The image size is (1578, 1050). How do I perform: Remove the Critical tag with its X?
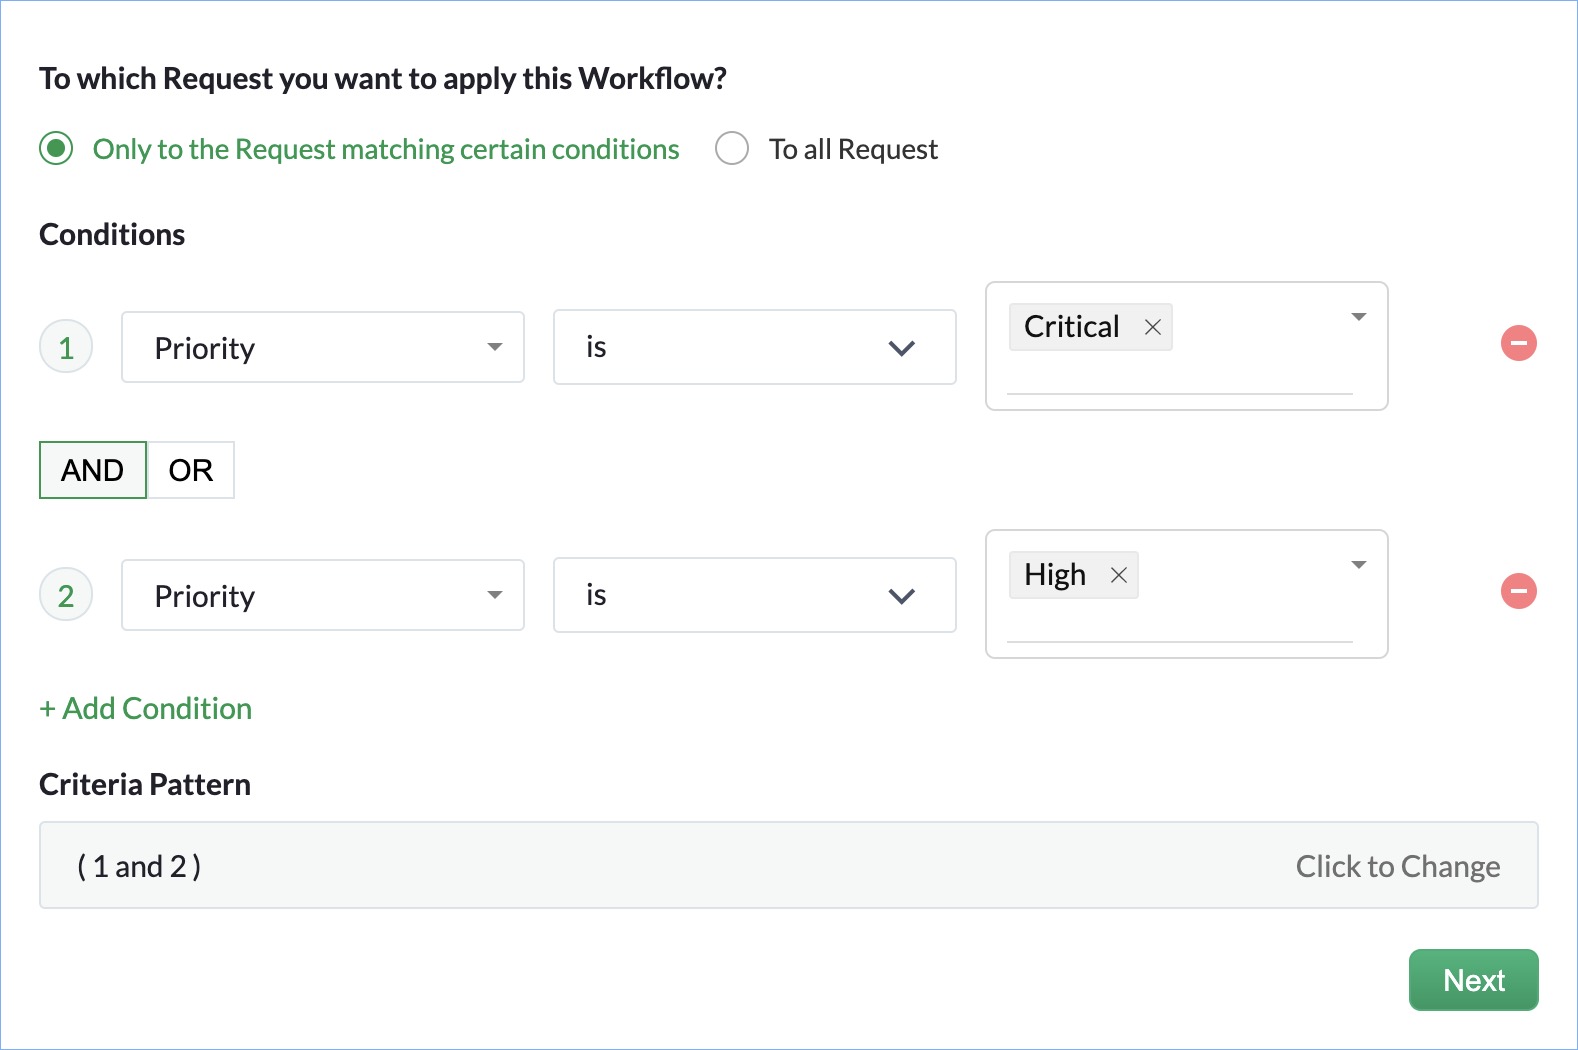coord(1152,327)
